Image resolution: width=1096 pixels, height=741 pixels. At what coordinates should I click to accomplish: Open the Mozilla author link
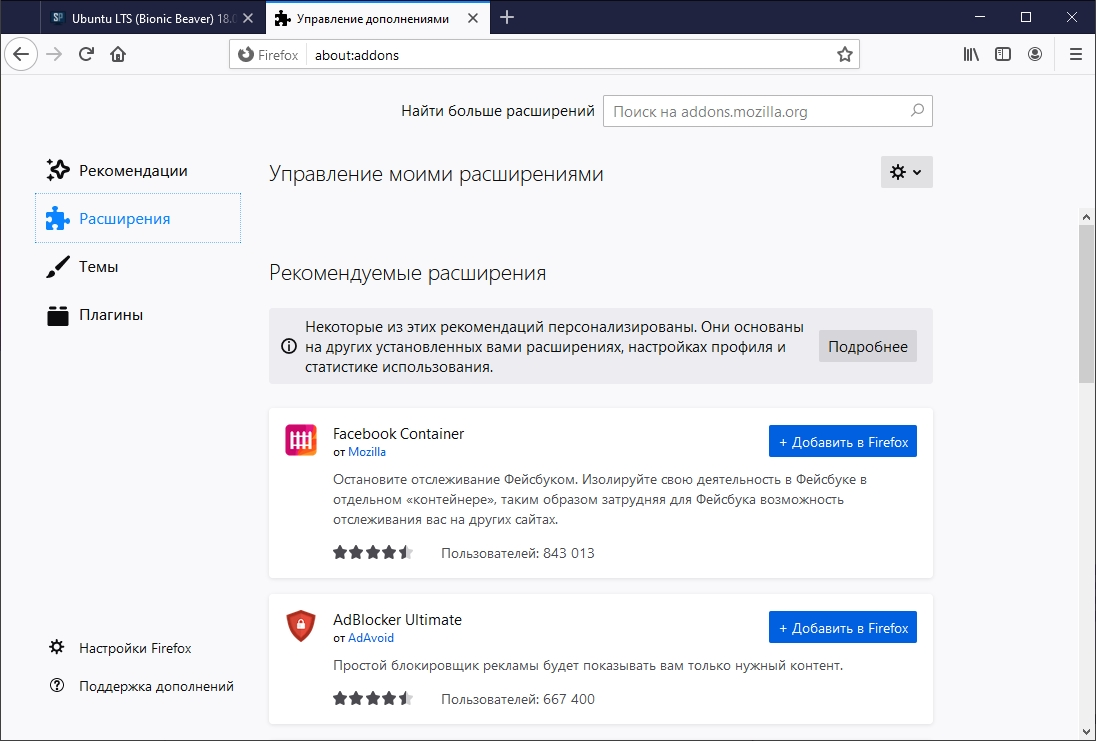367,452
